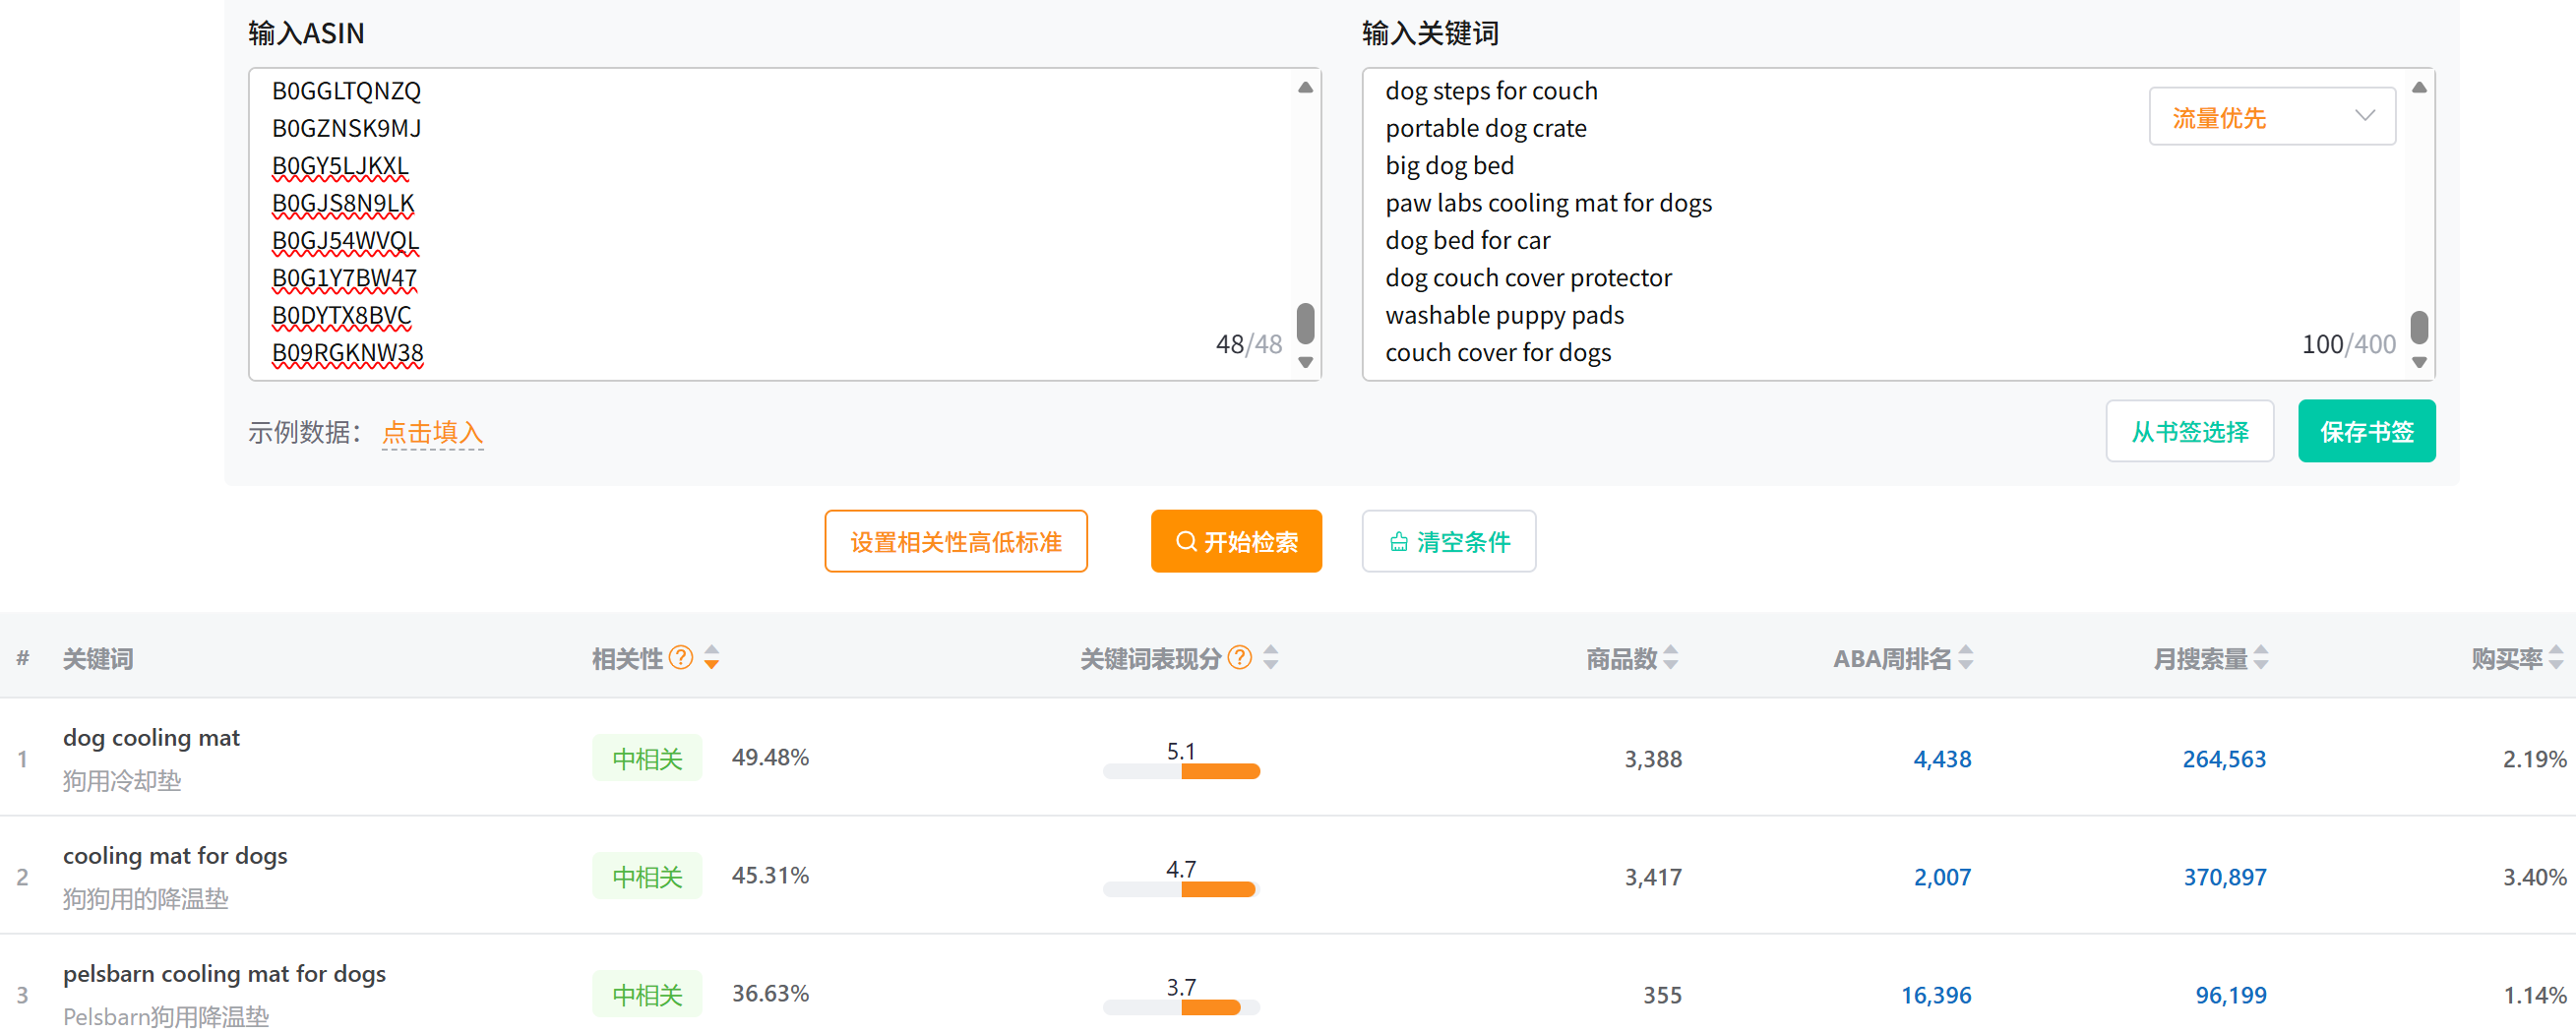Click ABA rank 2,007
2576x1033 pixels.
pyautogui.click(x=1942, y=877)
